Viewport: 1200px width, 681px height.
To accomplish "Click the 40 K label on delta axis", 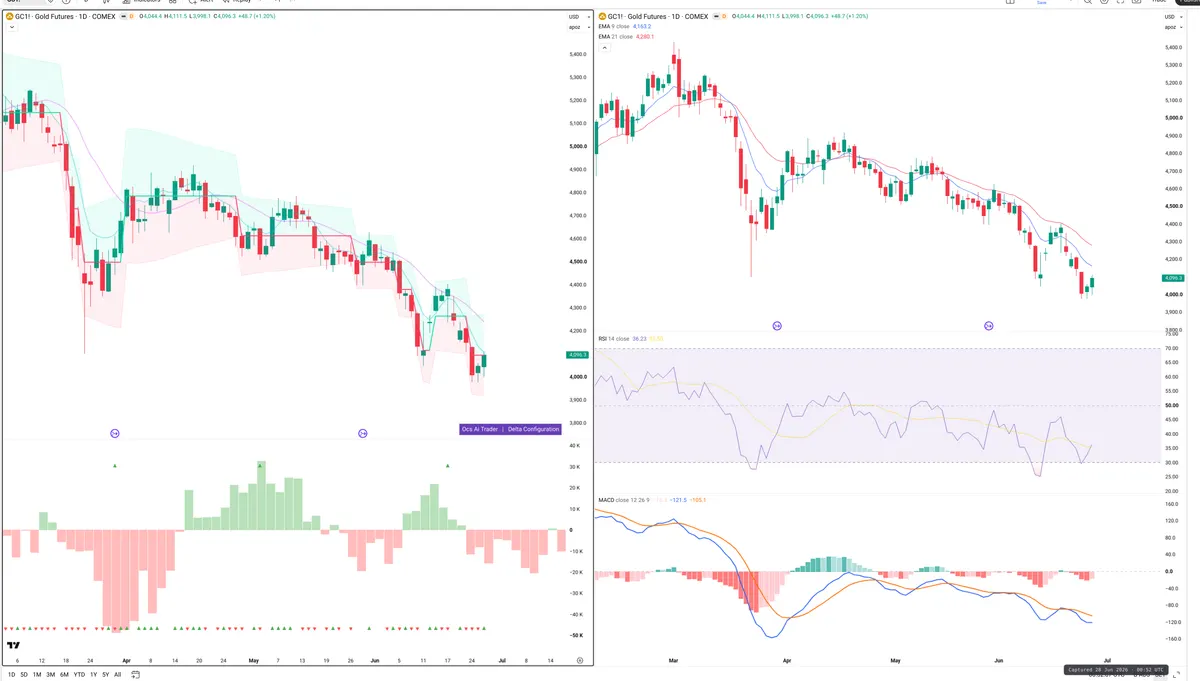I will [x=575, y=446].
